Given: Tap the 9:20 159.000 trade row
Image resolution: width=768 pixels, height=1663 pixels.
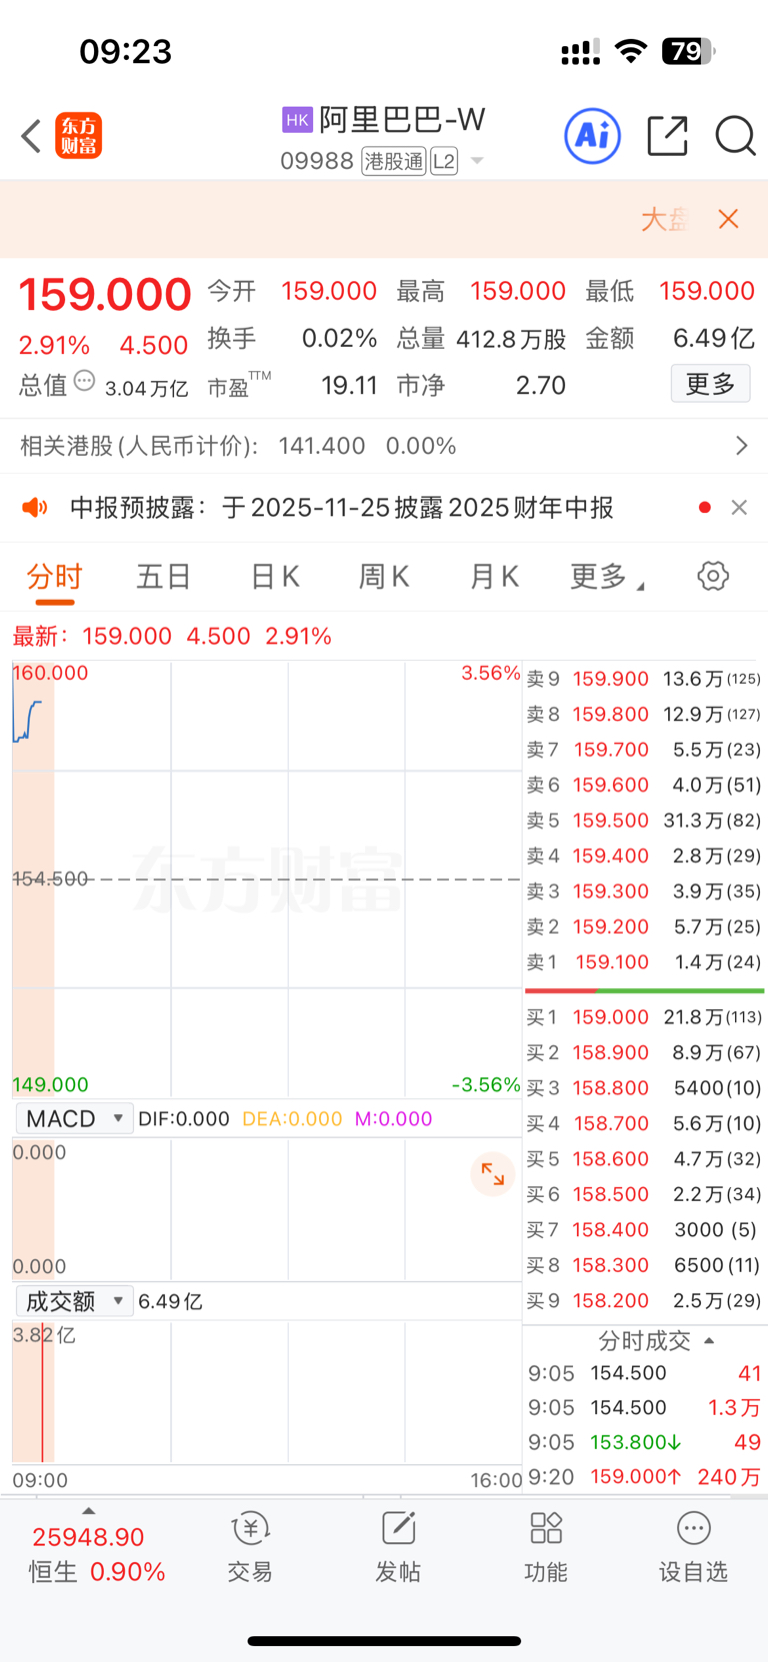Looking at the screenshot, I should [644, 1477].
